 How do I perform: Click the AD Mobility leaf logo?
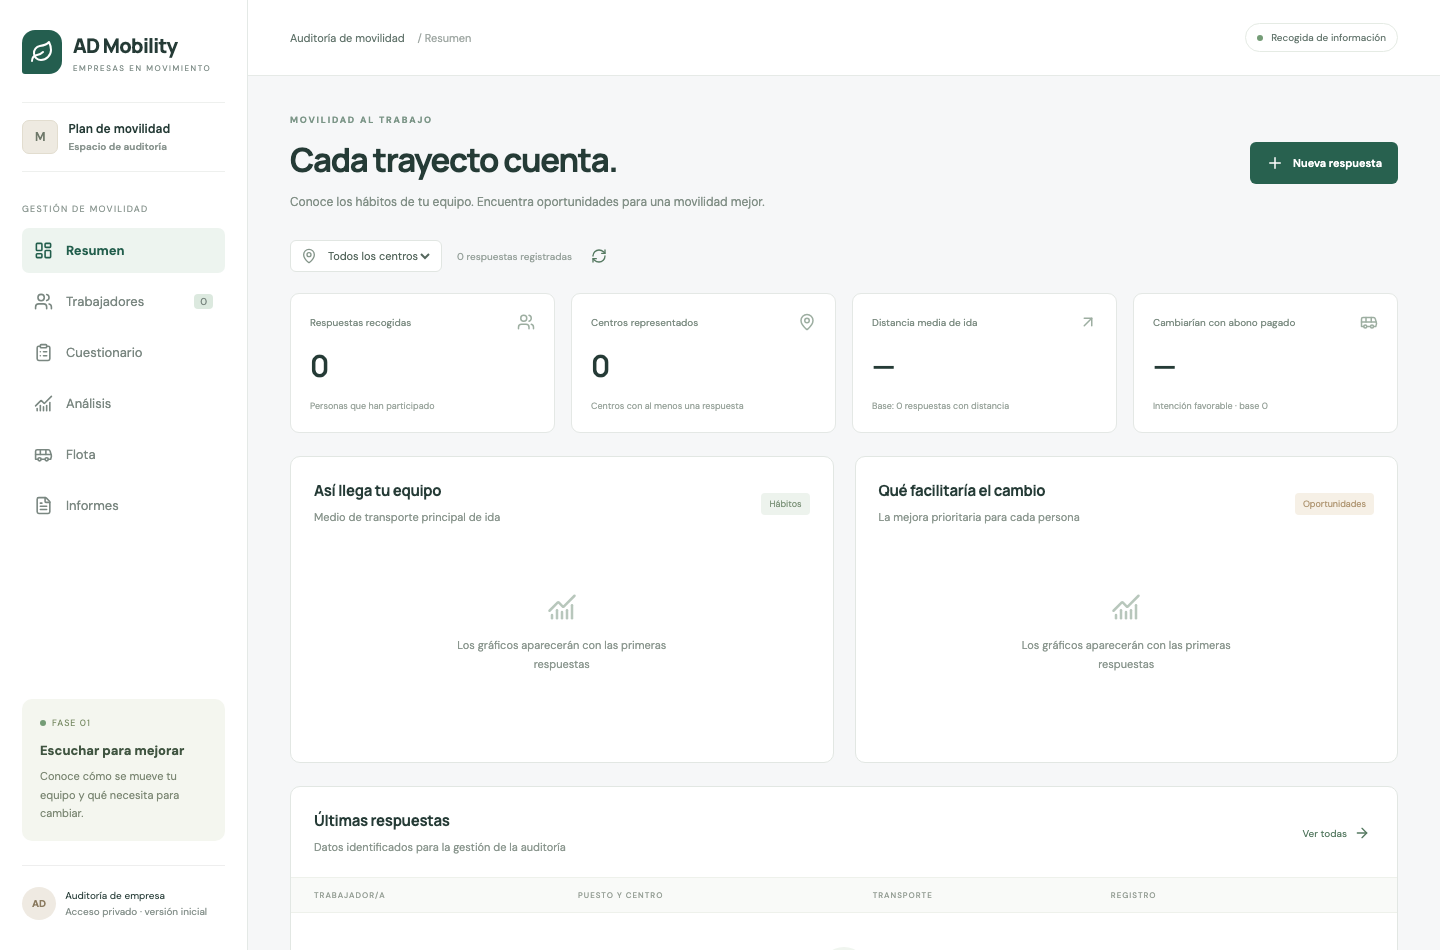pyautogui.click(x=42, y=52)
